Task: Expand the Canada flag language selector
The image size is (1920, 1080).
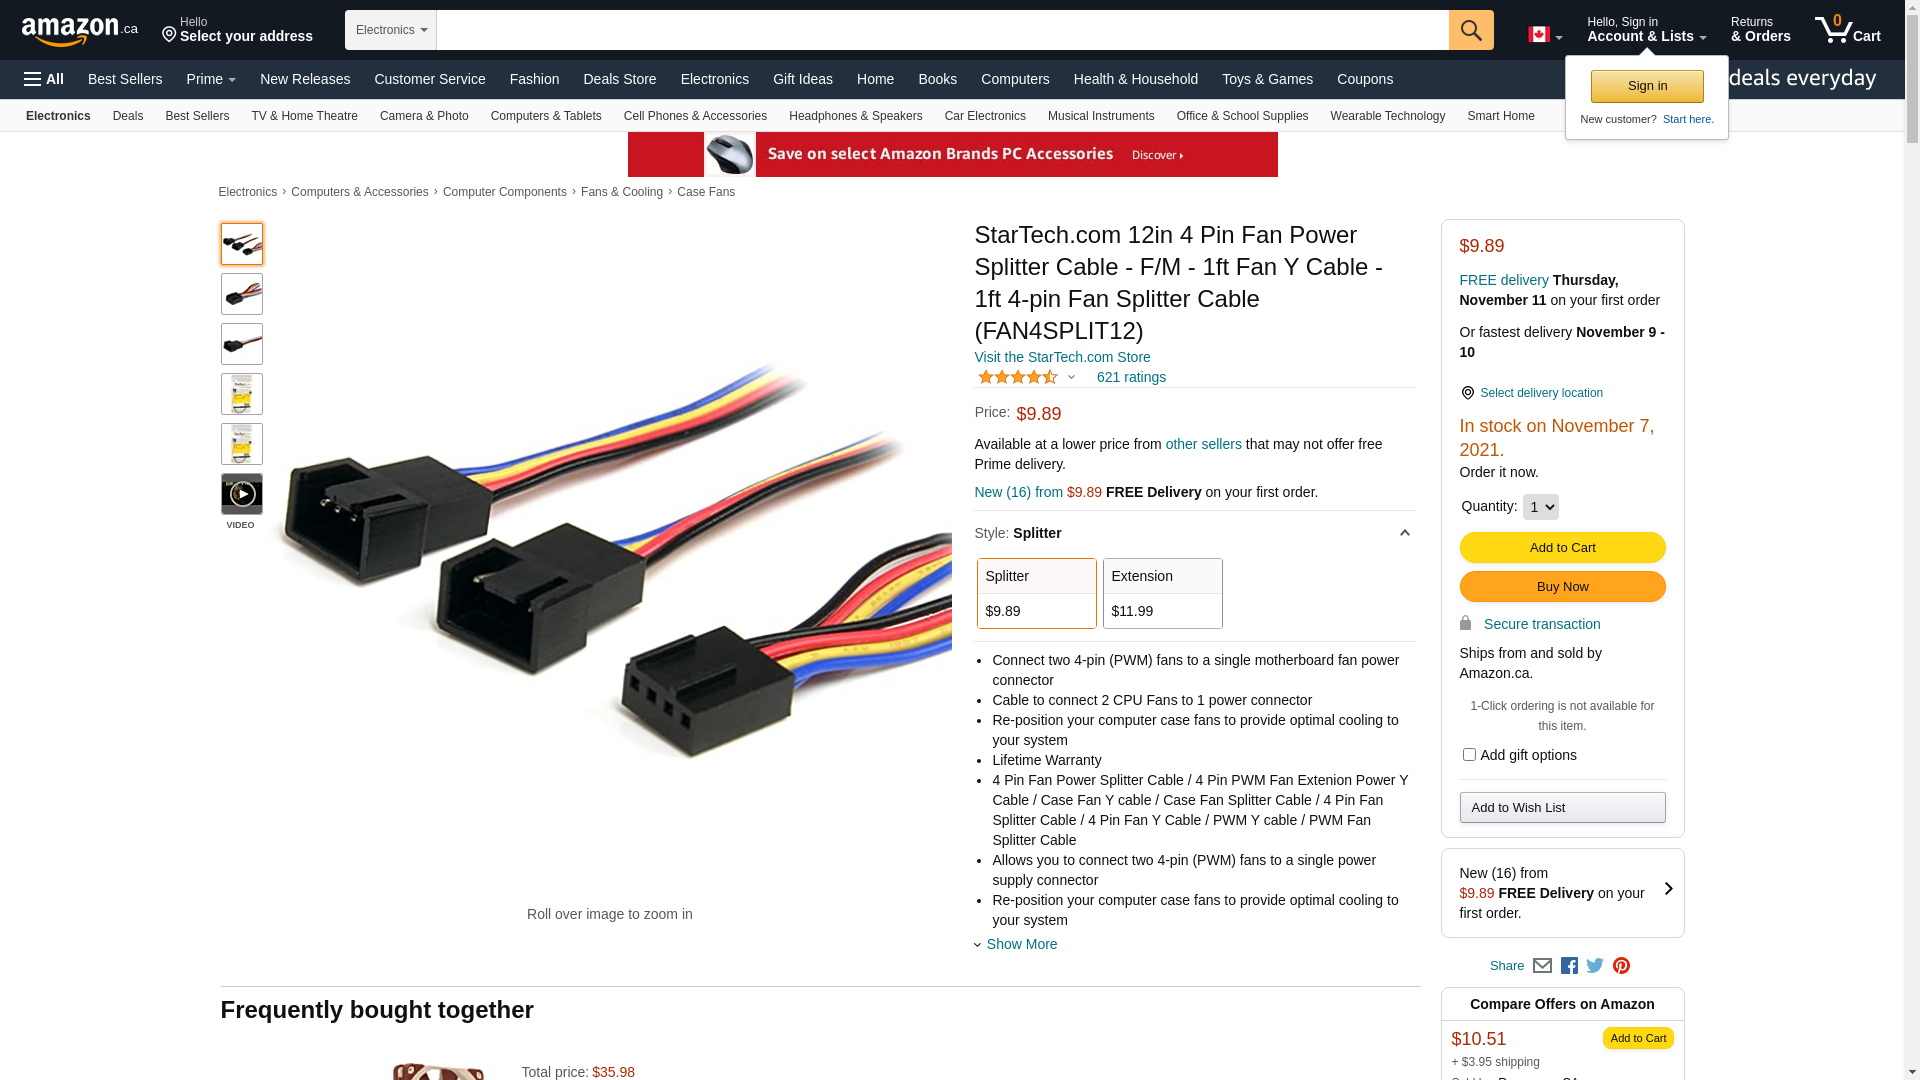Action: [1545, 35]
